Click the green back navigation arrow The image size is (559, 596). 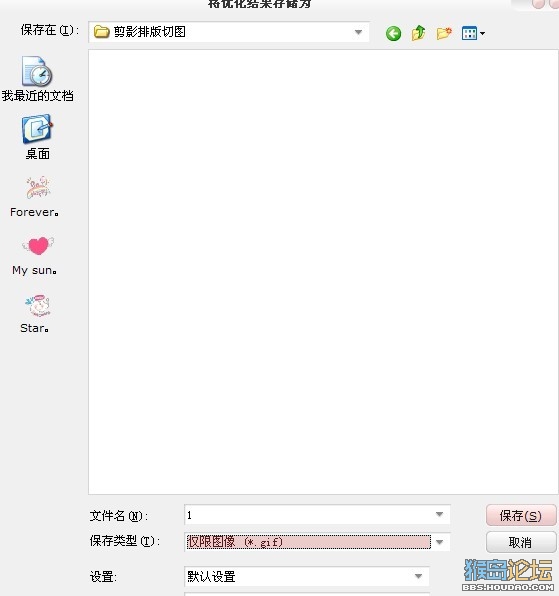(x=393, y=33)
